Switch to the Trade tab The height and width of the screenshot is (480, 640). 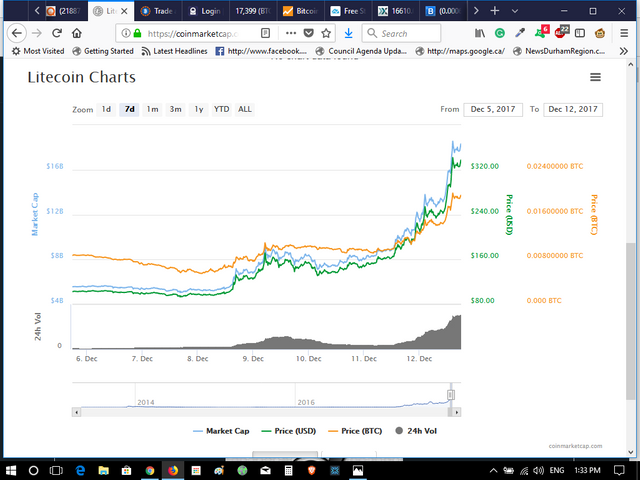click(x=158, y=11)
